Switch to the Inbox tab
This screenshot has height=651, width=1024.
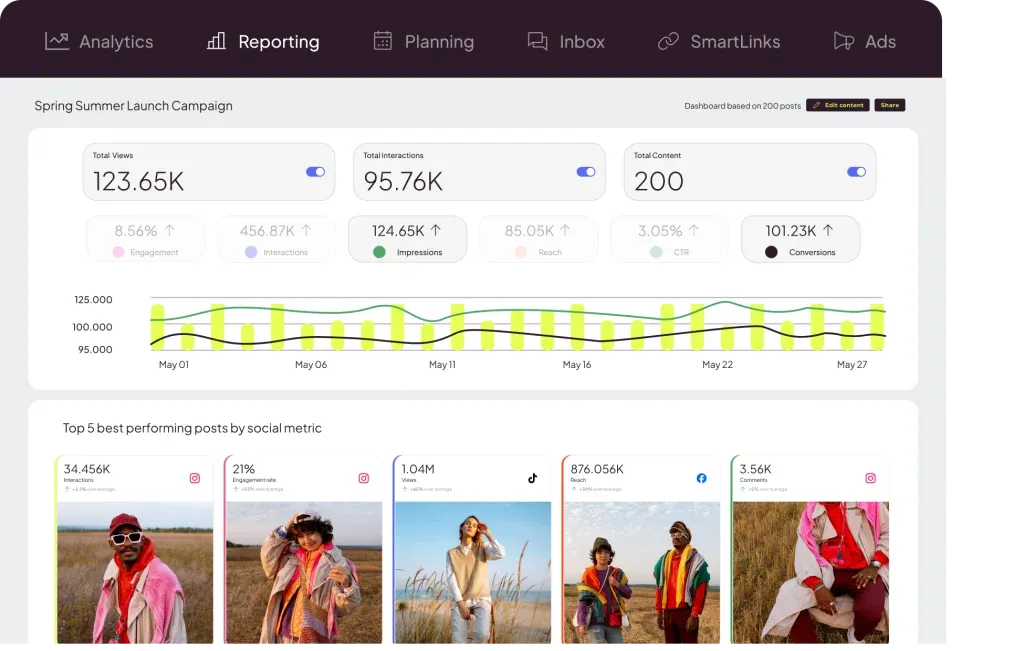(566, 41)
